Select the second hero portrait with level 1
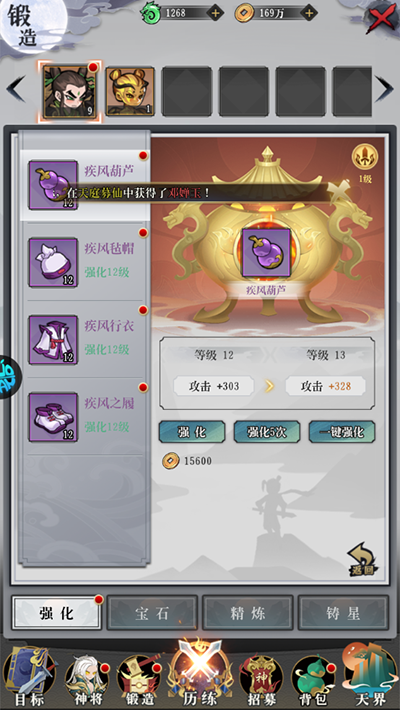The image size is (400, 710). click(x=130, y=91)
